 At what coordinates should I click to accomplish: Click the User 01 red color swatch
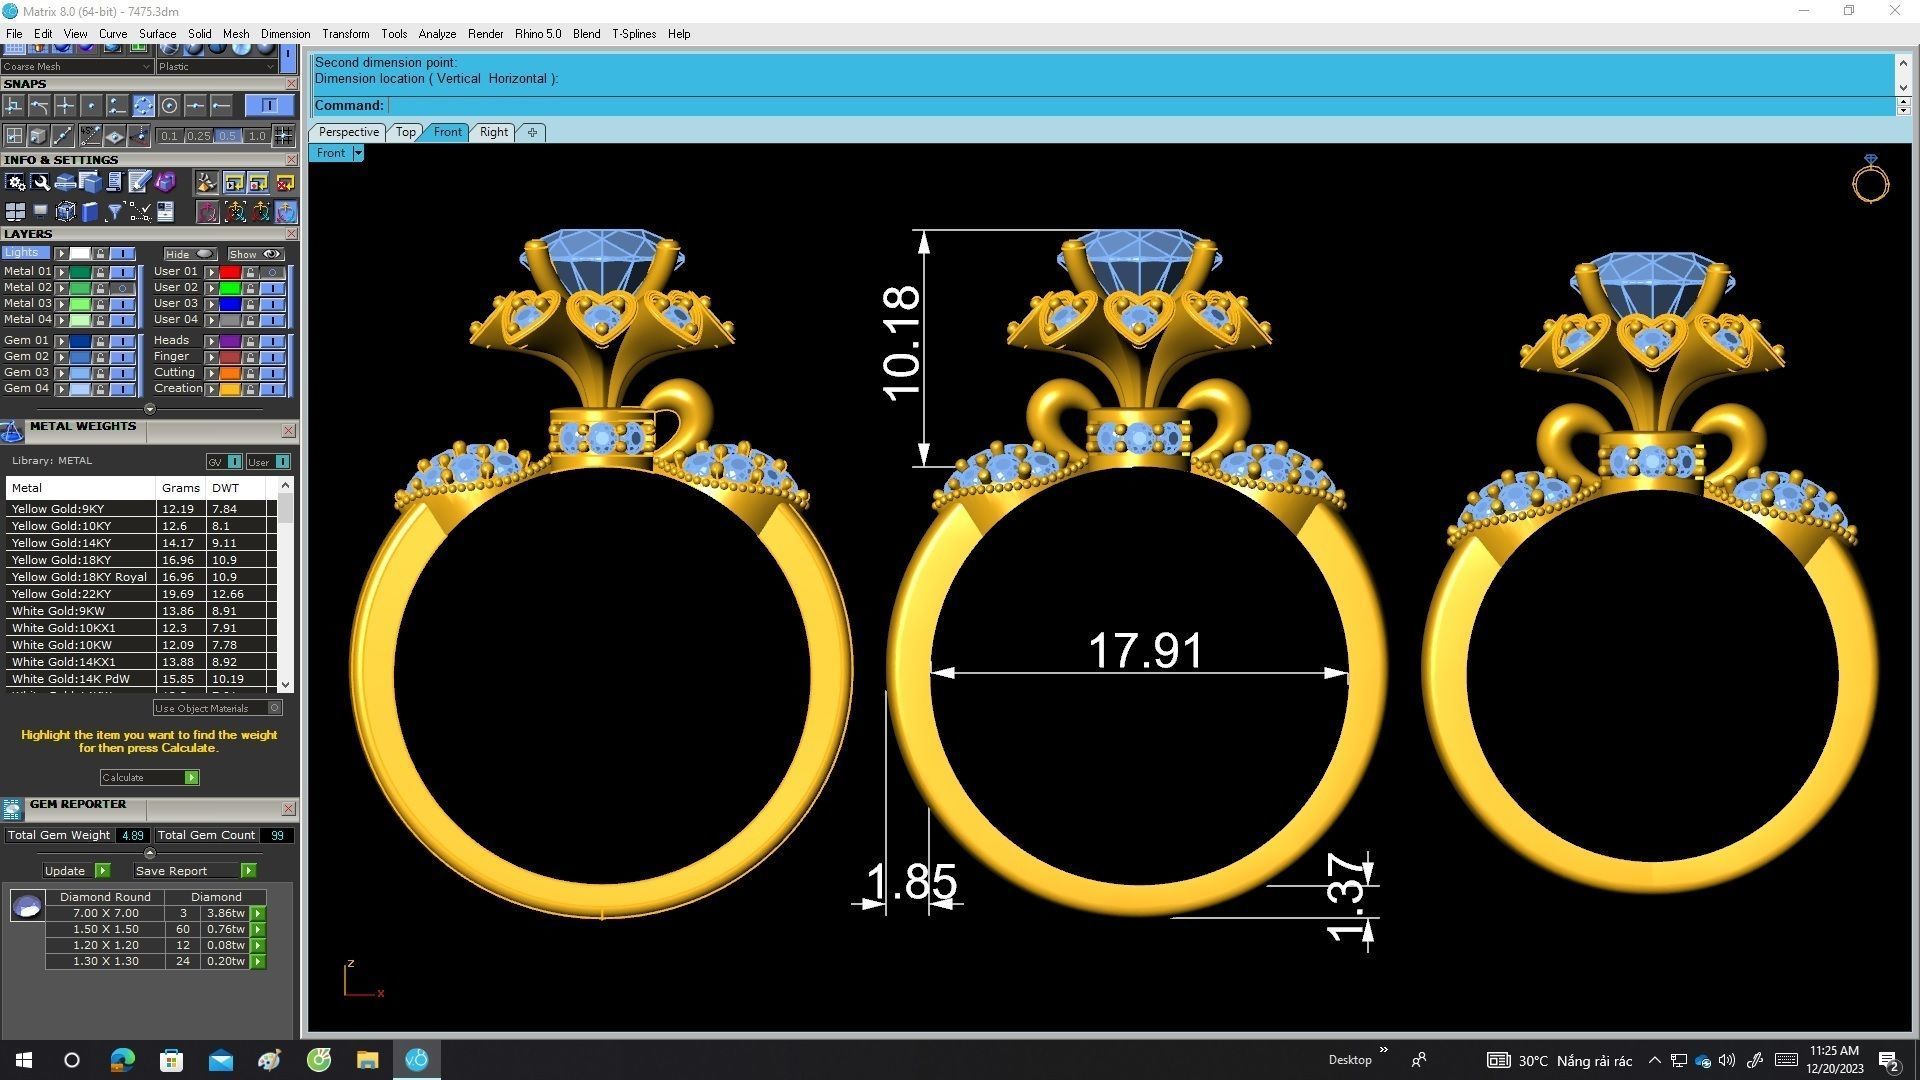point(230,272)
